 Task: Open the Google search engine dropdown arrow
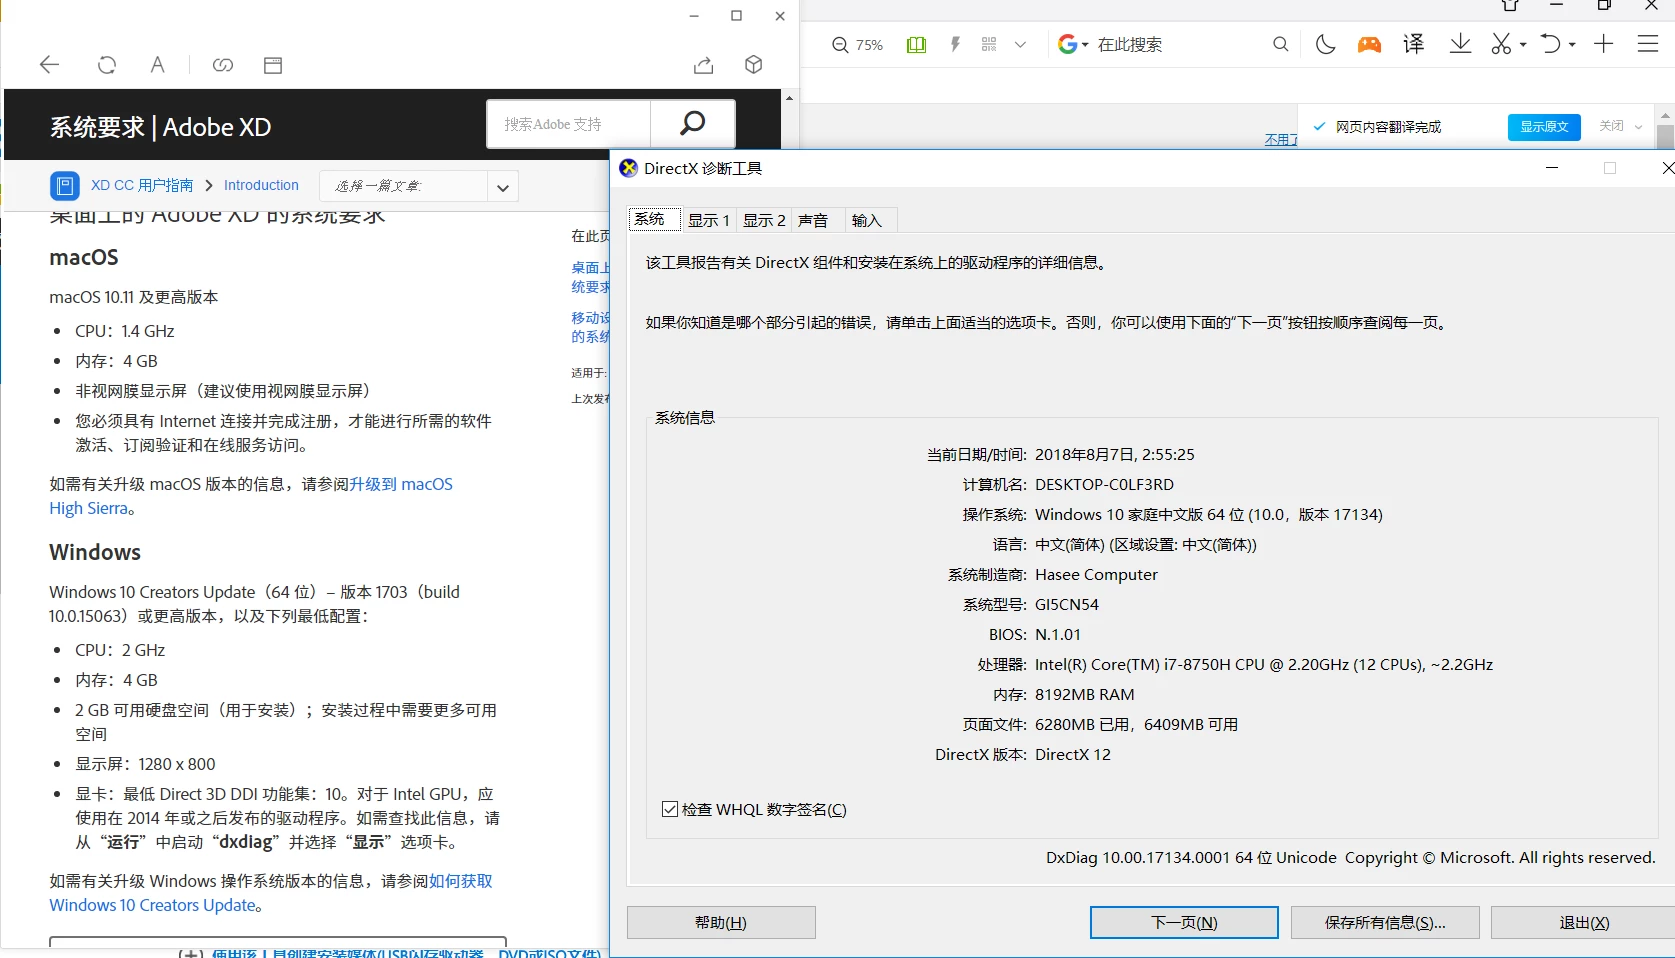[1085, 45]
